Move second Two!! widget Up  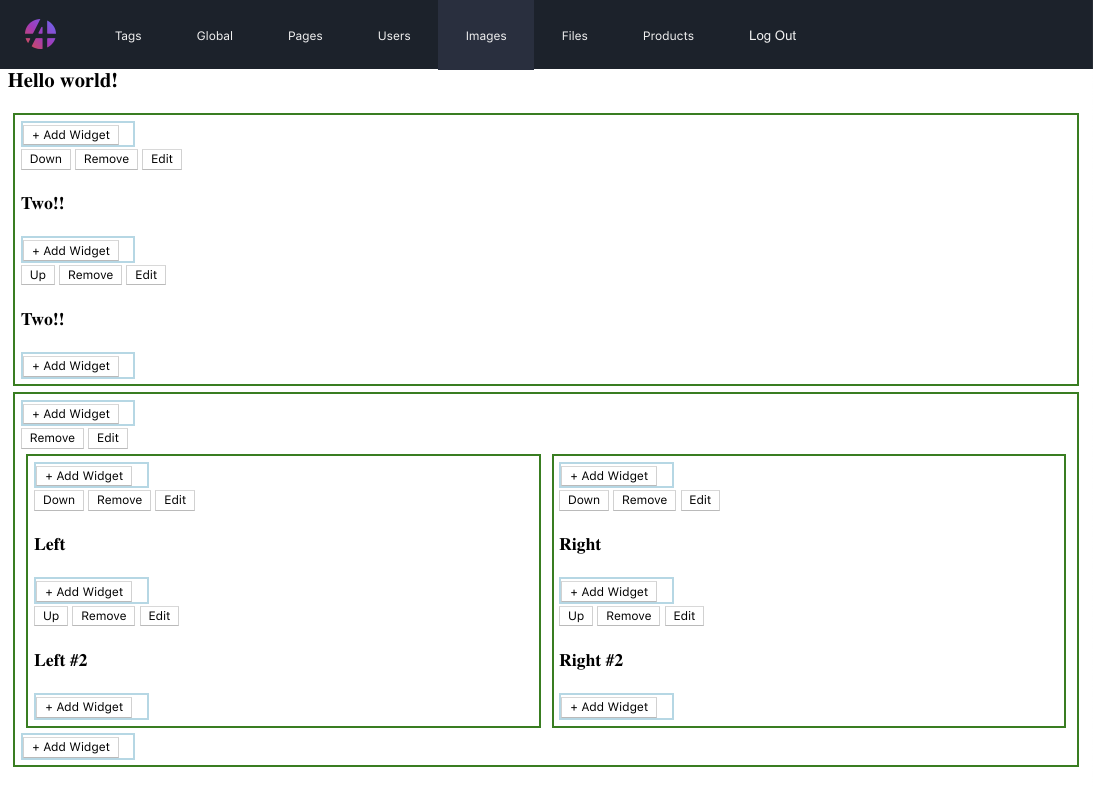(x=38, y=275)
